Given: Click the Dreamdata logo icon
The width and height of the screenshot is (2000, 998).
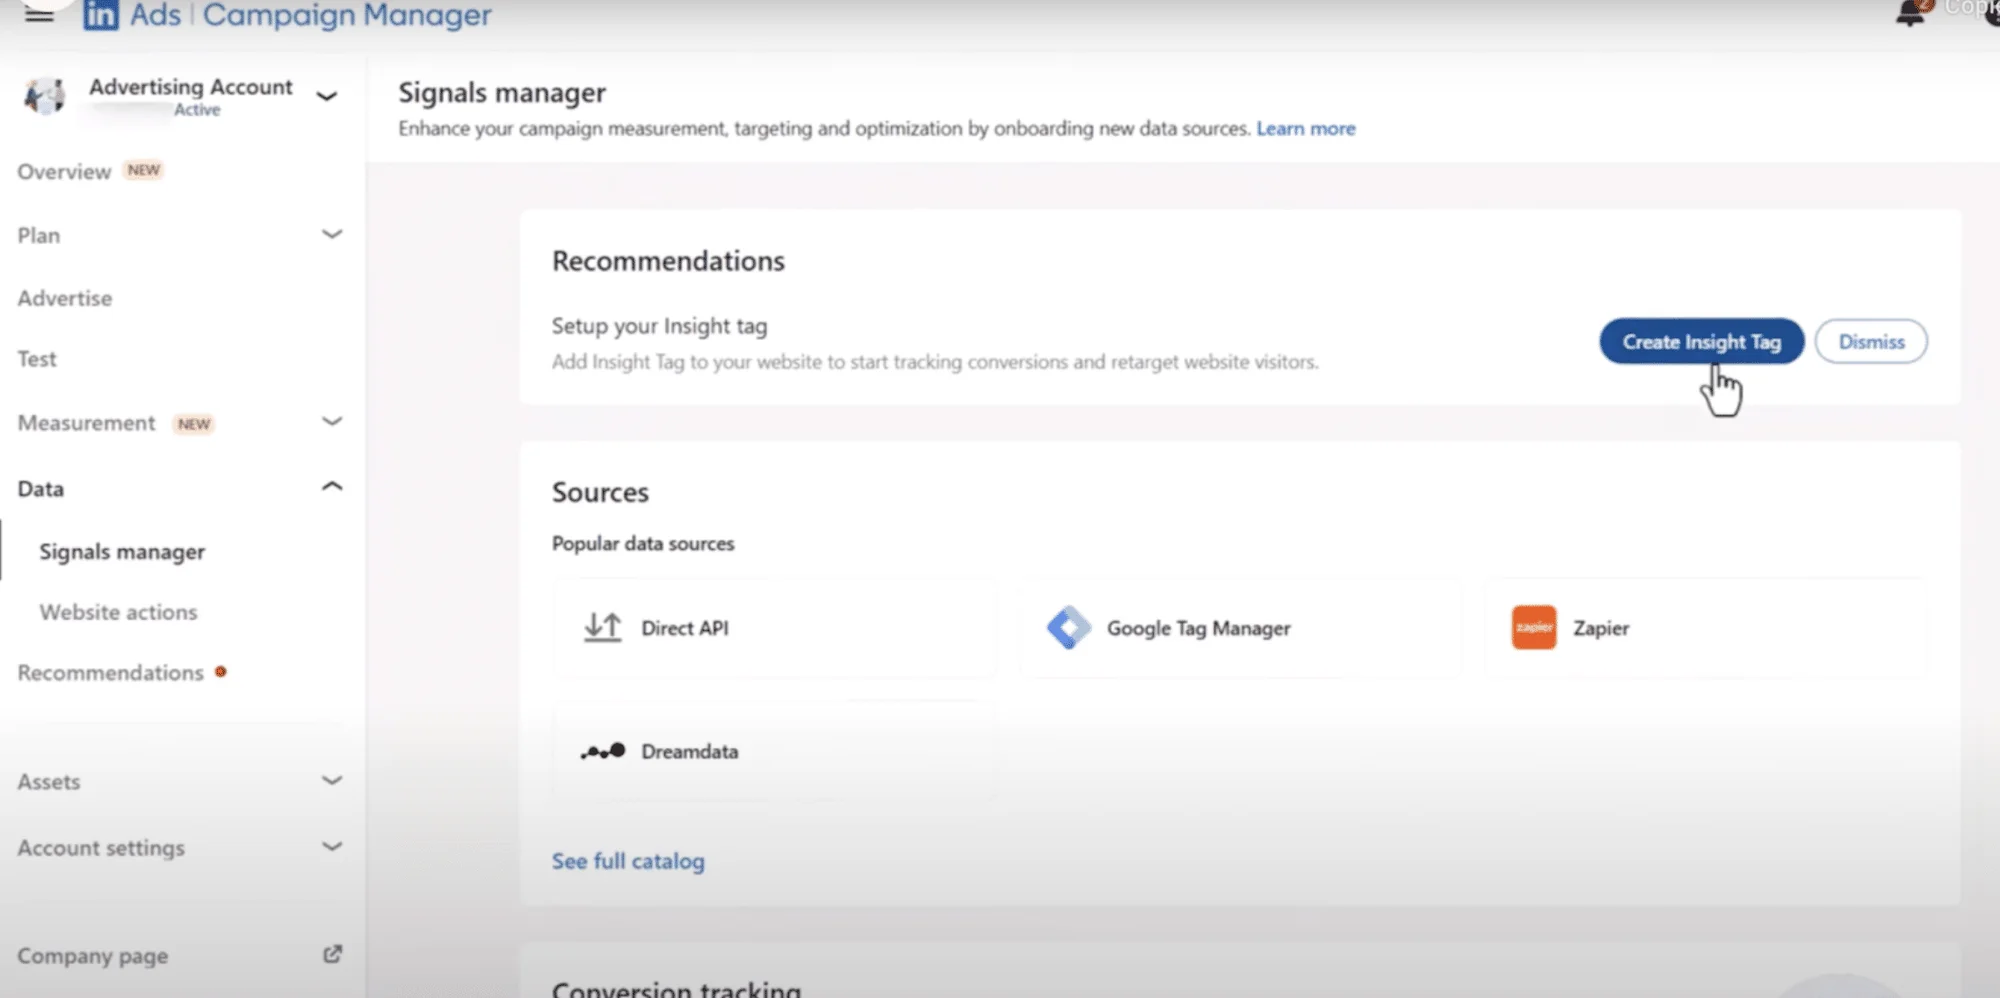Looking at the screenshot, I should (603, 751).
